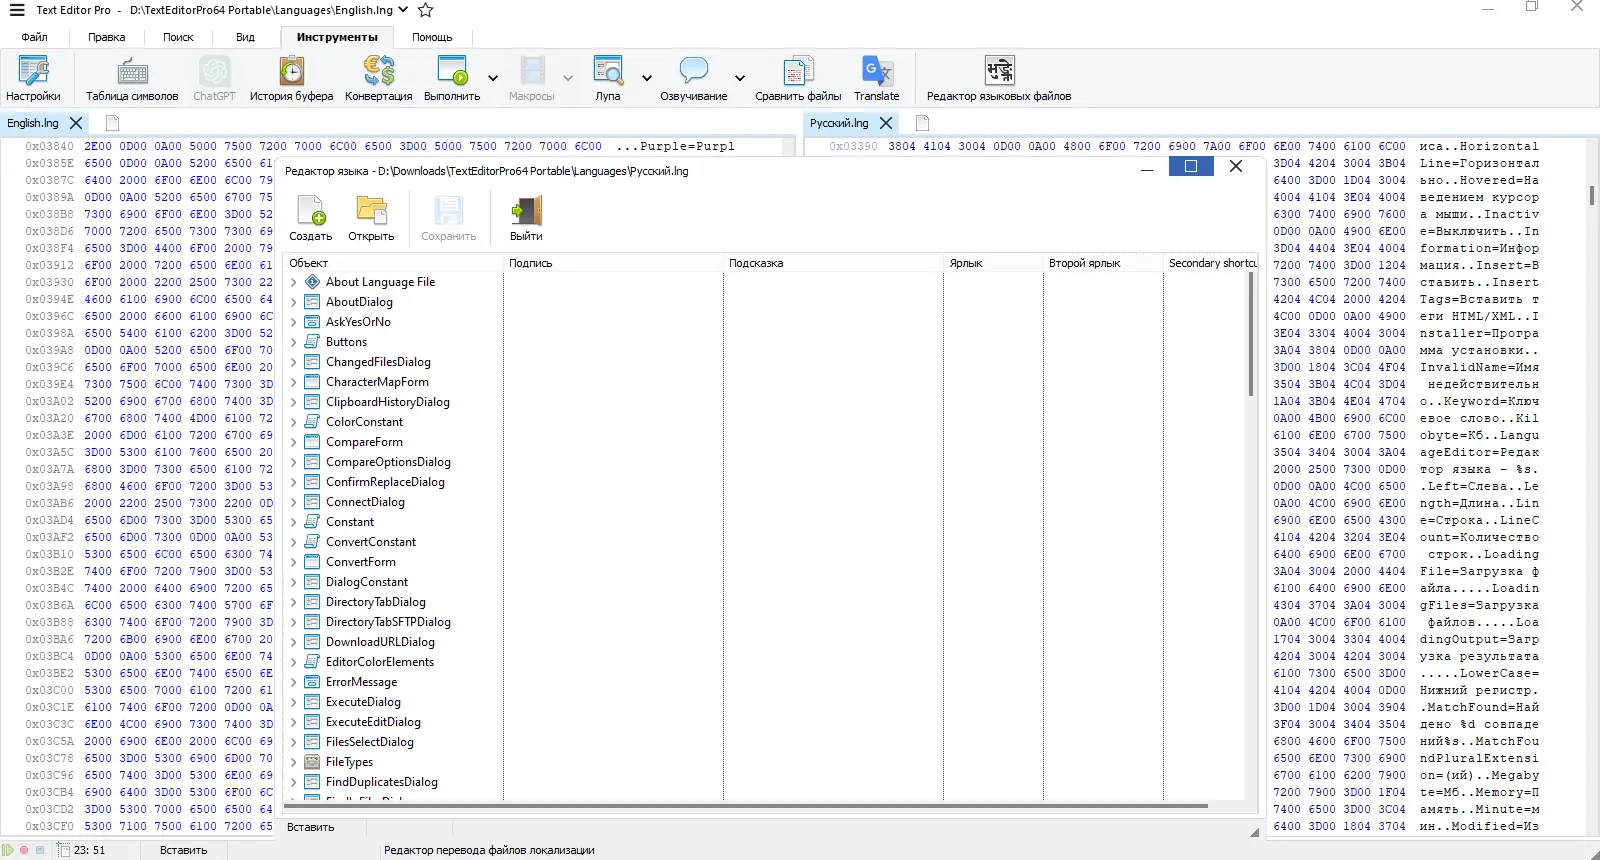Open the Translate tool
This screenshot has width=1600, height=860.
pos(877,78)
